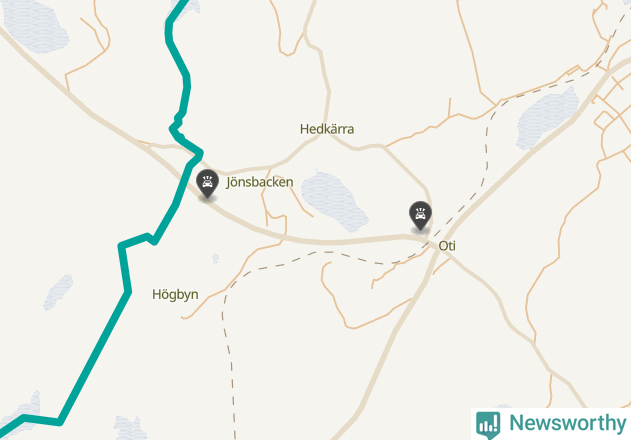Screen dimensions: 631x440
Task: Click the car accident marker near Jönsbacken
Action: click(x=207, y=184)
